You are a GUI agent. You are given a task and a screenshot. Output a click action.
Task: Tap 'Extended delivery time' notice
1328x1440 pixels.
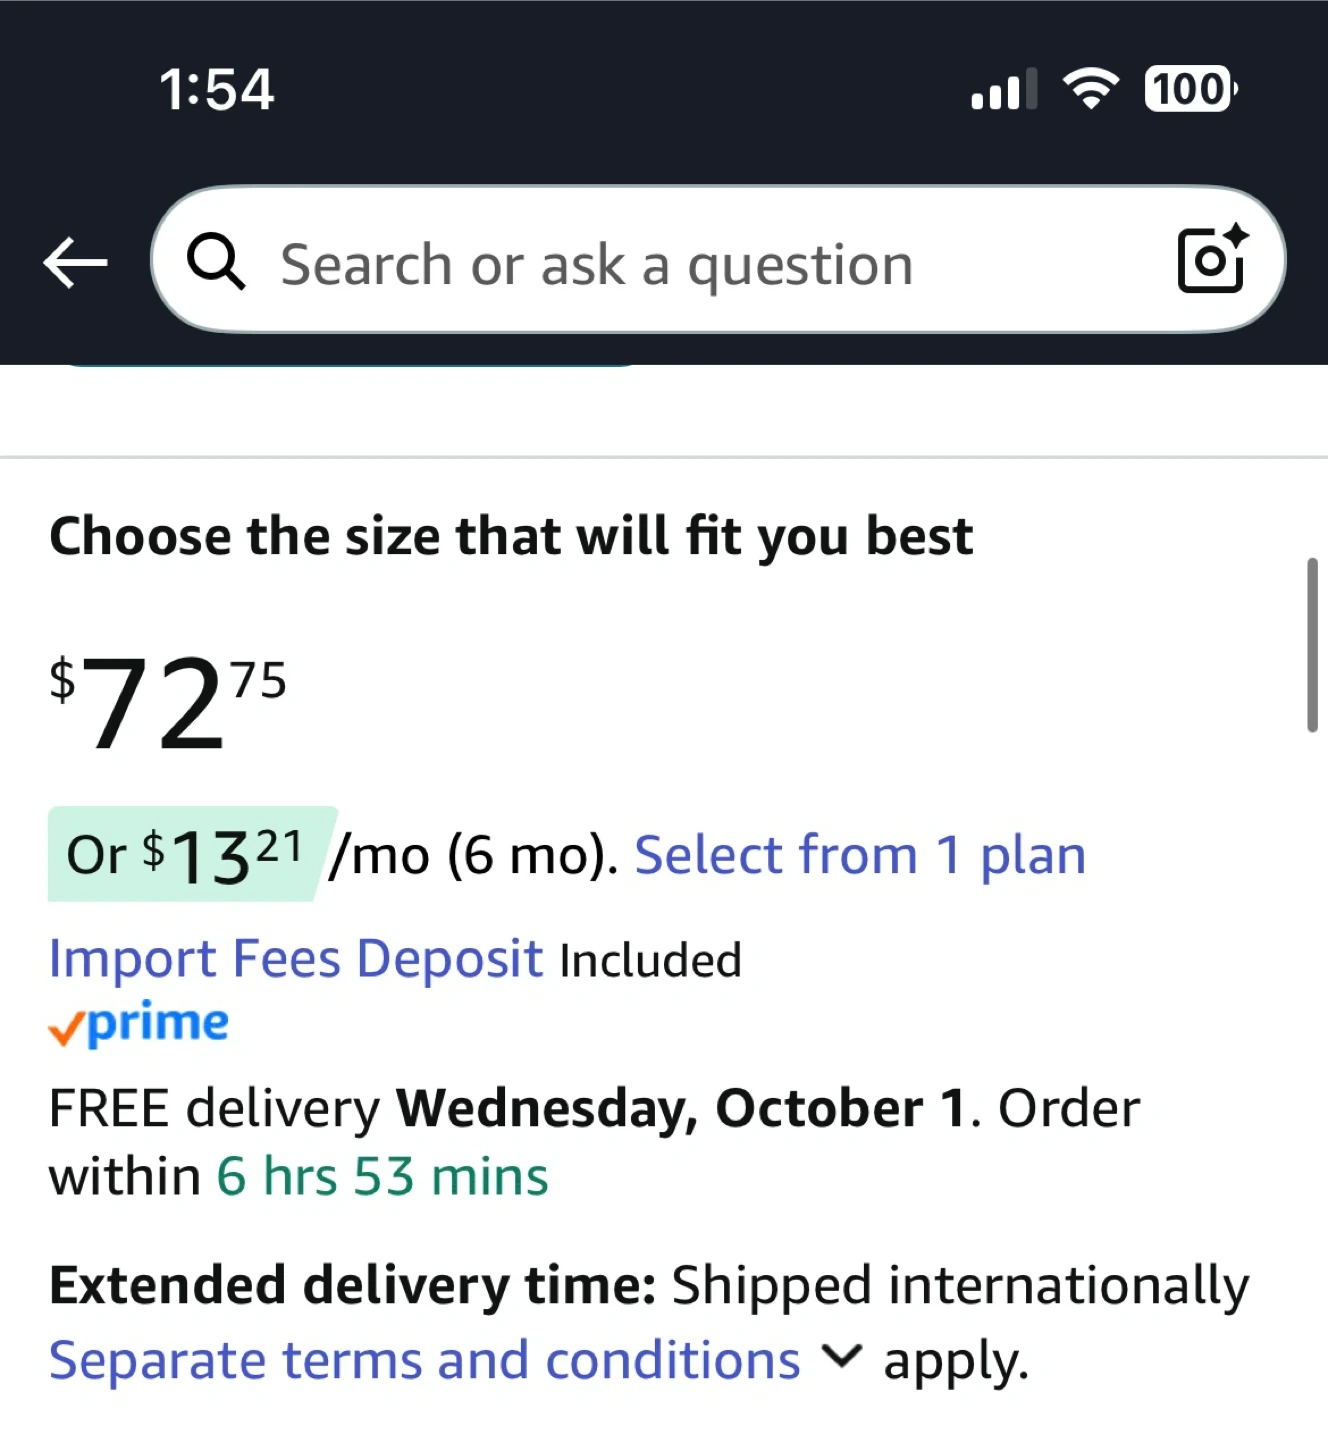[352, 1286]
